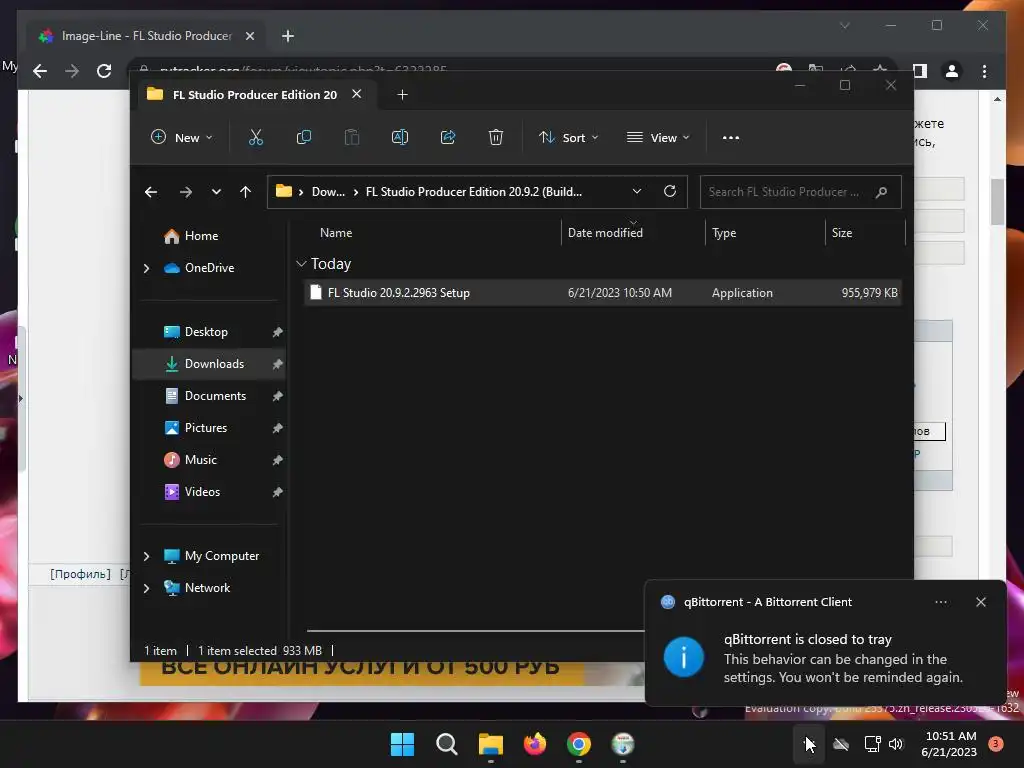Dismiss the qBittorrent notification
This screenshot has width=1024, height=768.
click(980, 602)
